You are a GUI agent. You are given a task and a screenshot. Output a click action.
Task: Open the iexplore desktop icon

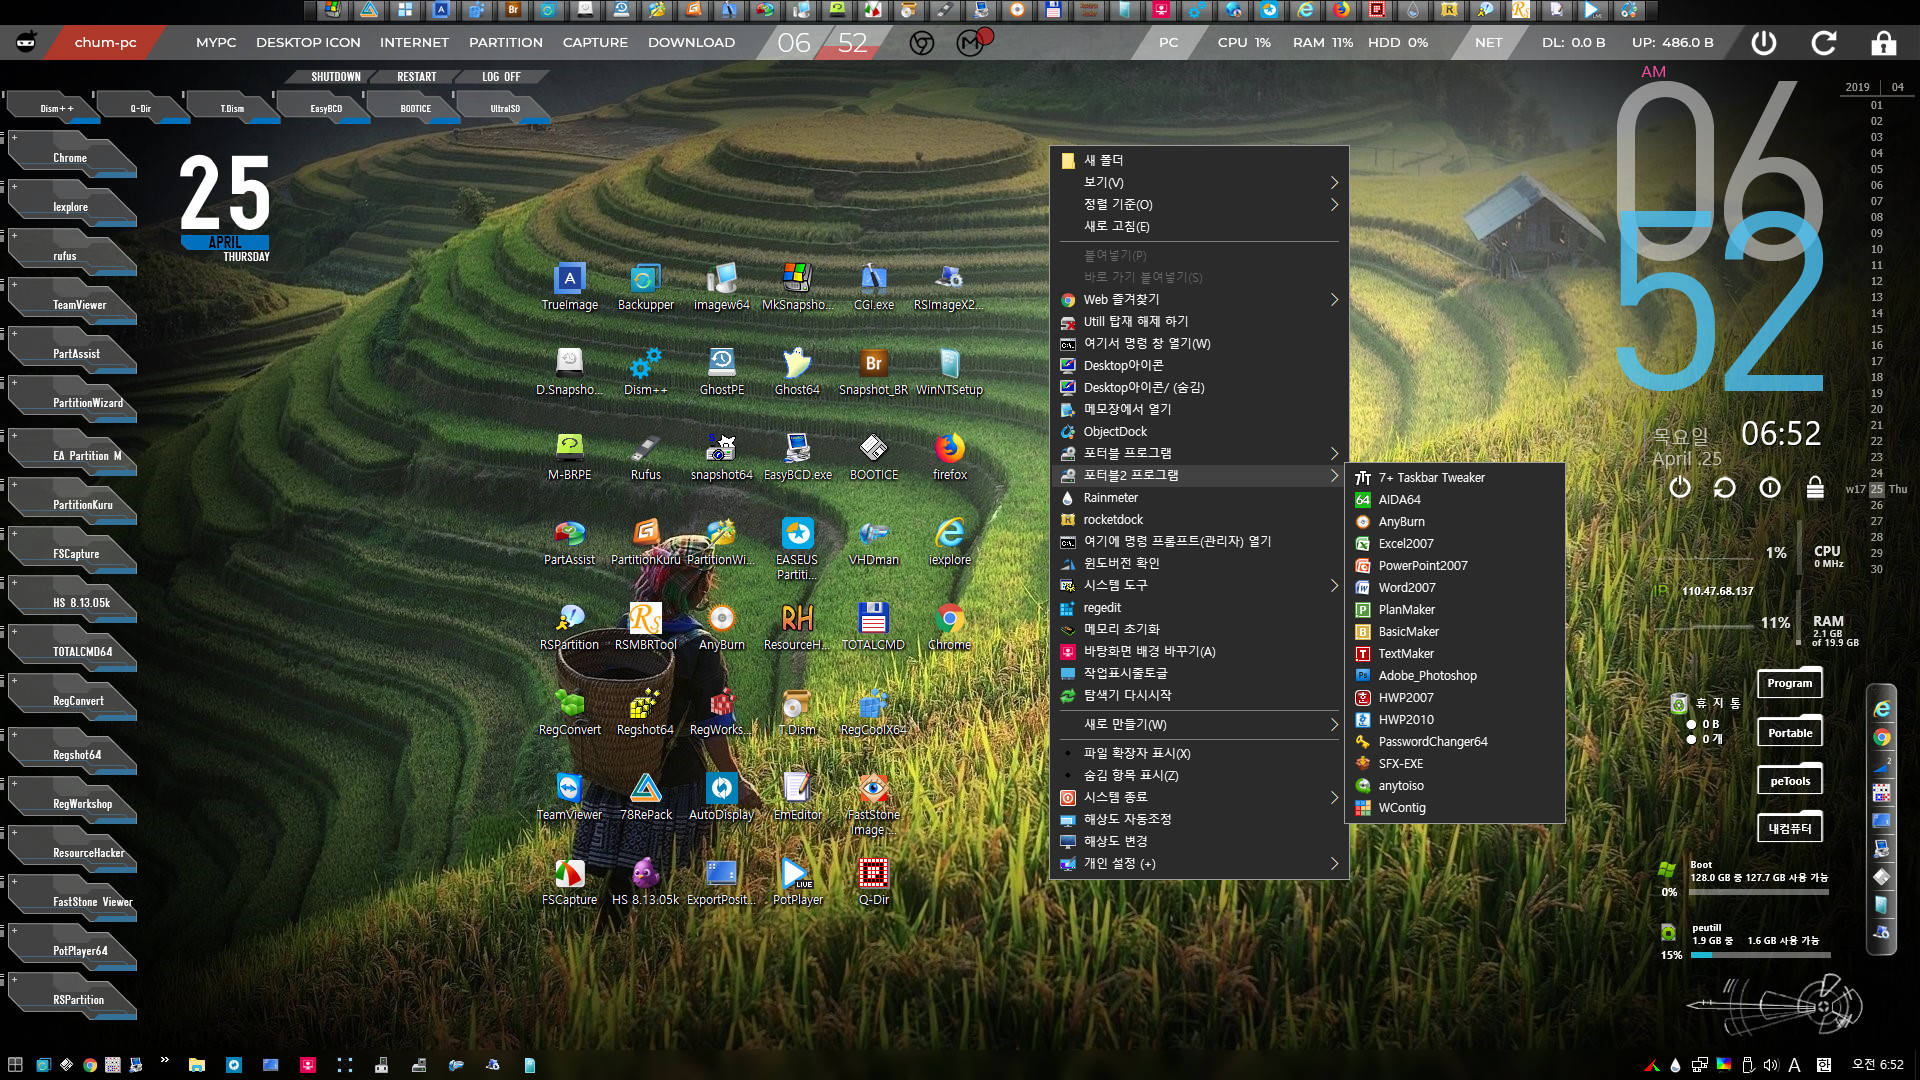click(x=949, y=541)
